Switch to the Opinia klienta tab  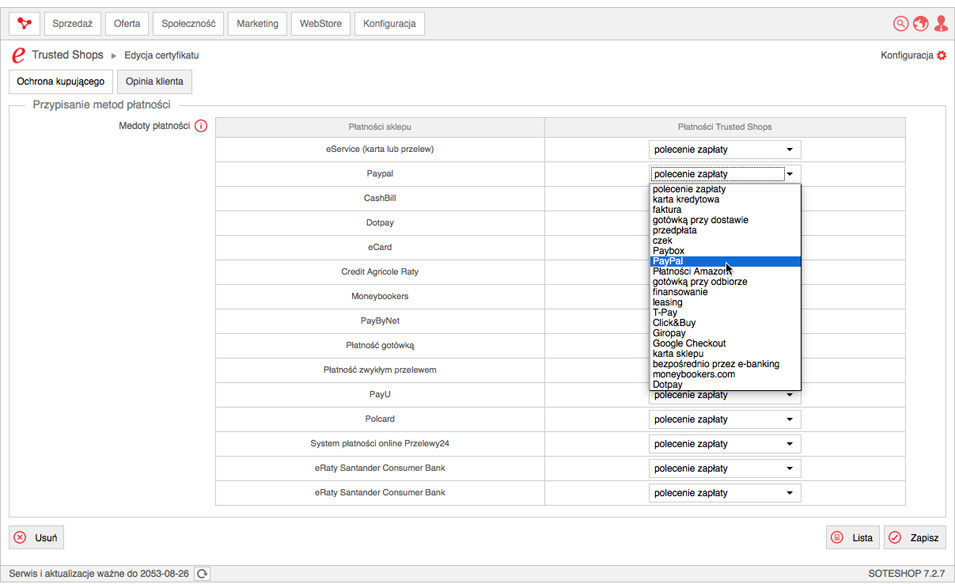click(x=154, y=82)
